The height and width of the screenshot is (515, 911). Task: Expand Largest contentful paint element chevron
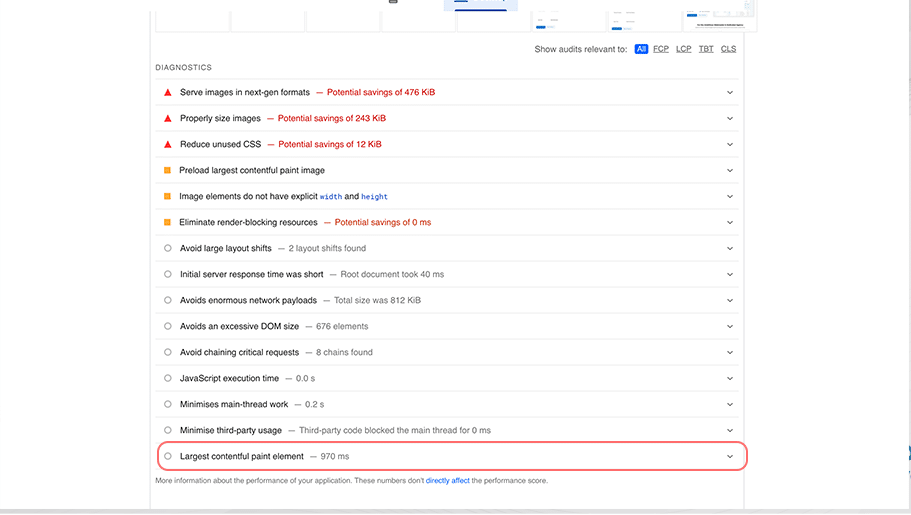coord(730,456)
